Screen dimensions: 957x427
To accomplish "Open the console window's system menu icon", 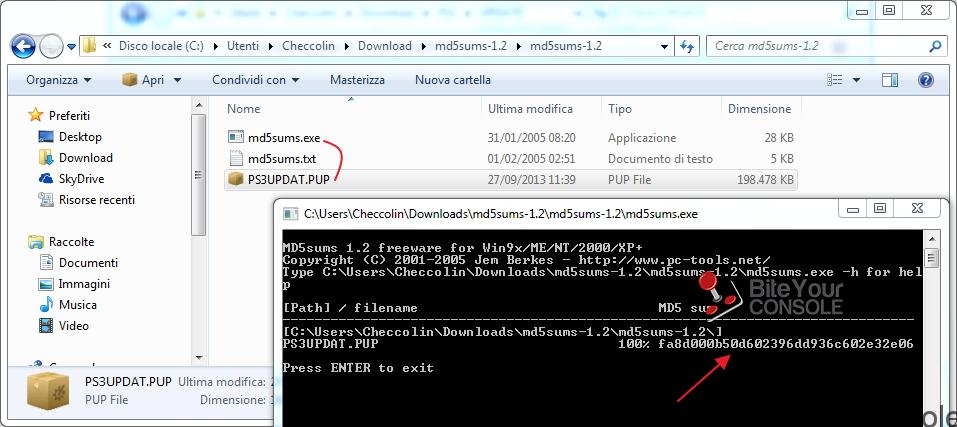I will (x=291, y=214).
